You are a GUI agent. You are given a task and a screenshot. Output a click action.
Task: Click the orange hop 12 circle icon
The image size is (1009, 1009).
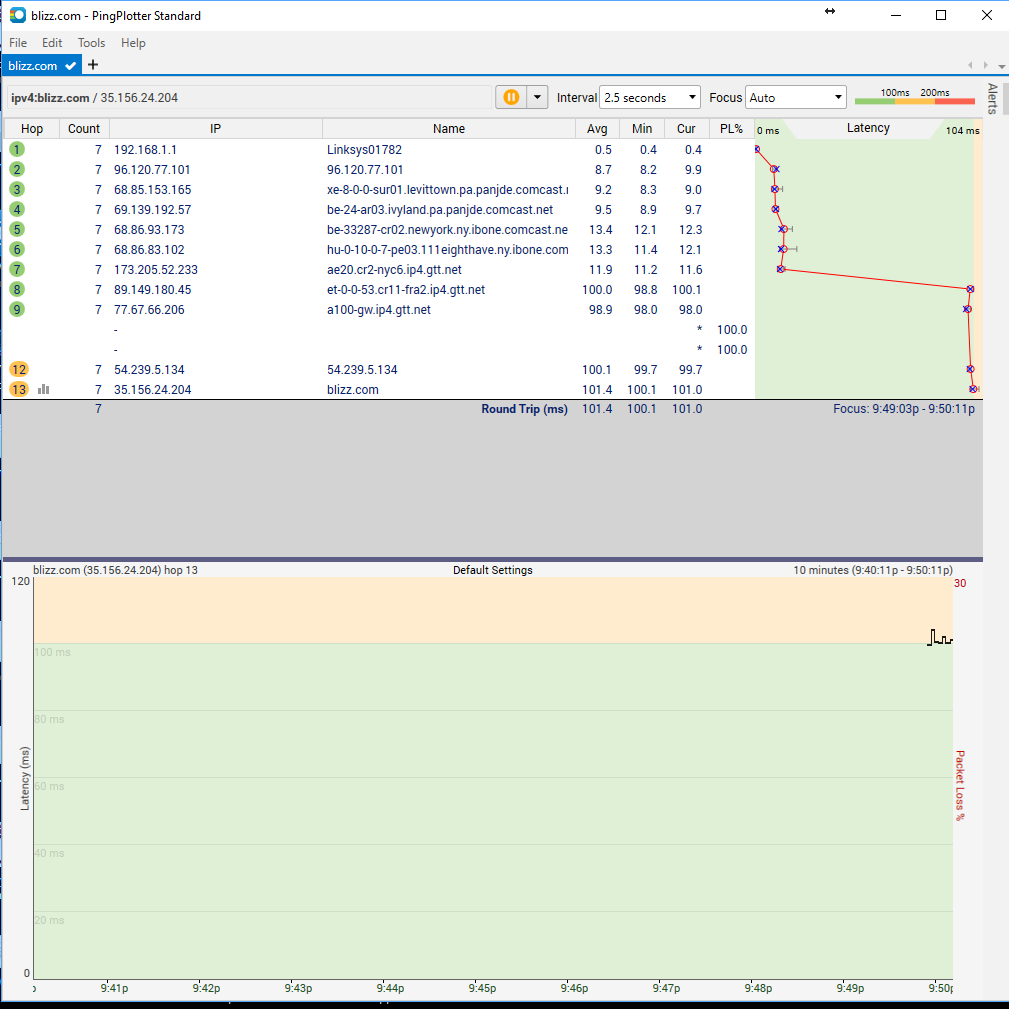tap(19, 369)
